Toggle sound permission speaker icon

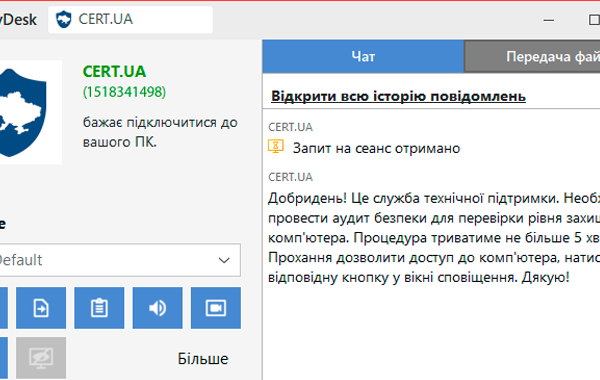point(158,308)
